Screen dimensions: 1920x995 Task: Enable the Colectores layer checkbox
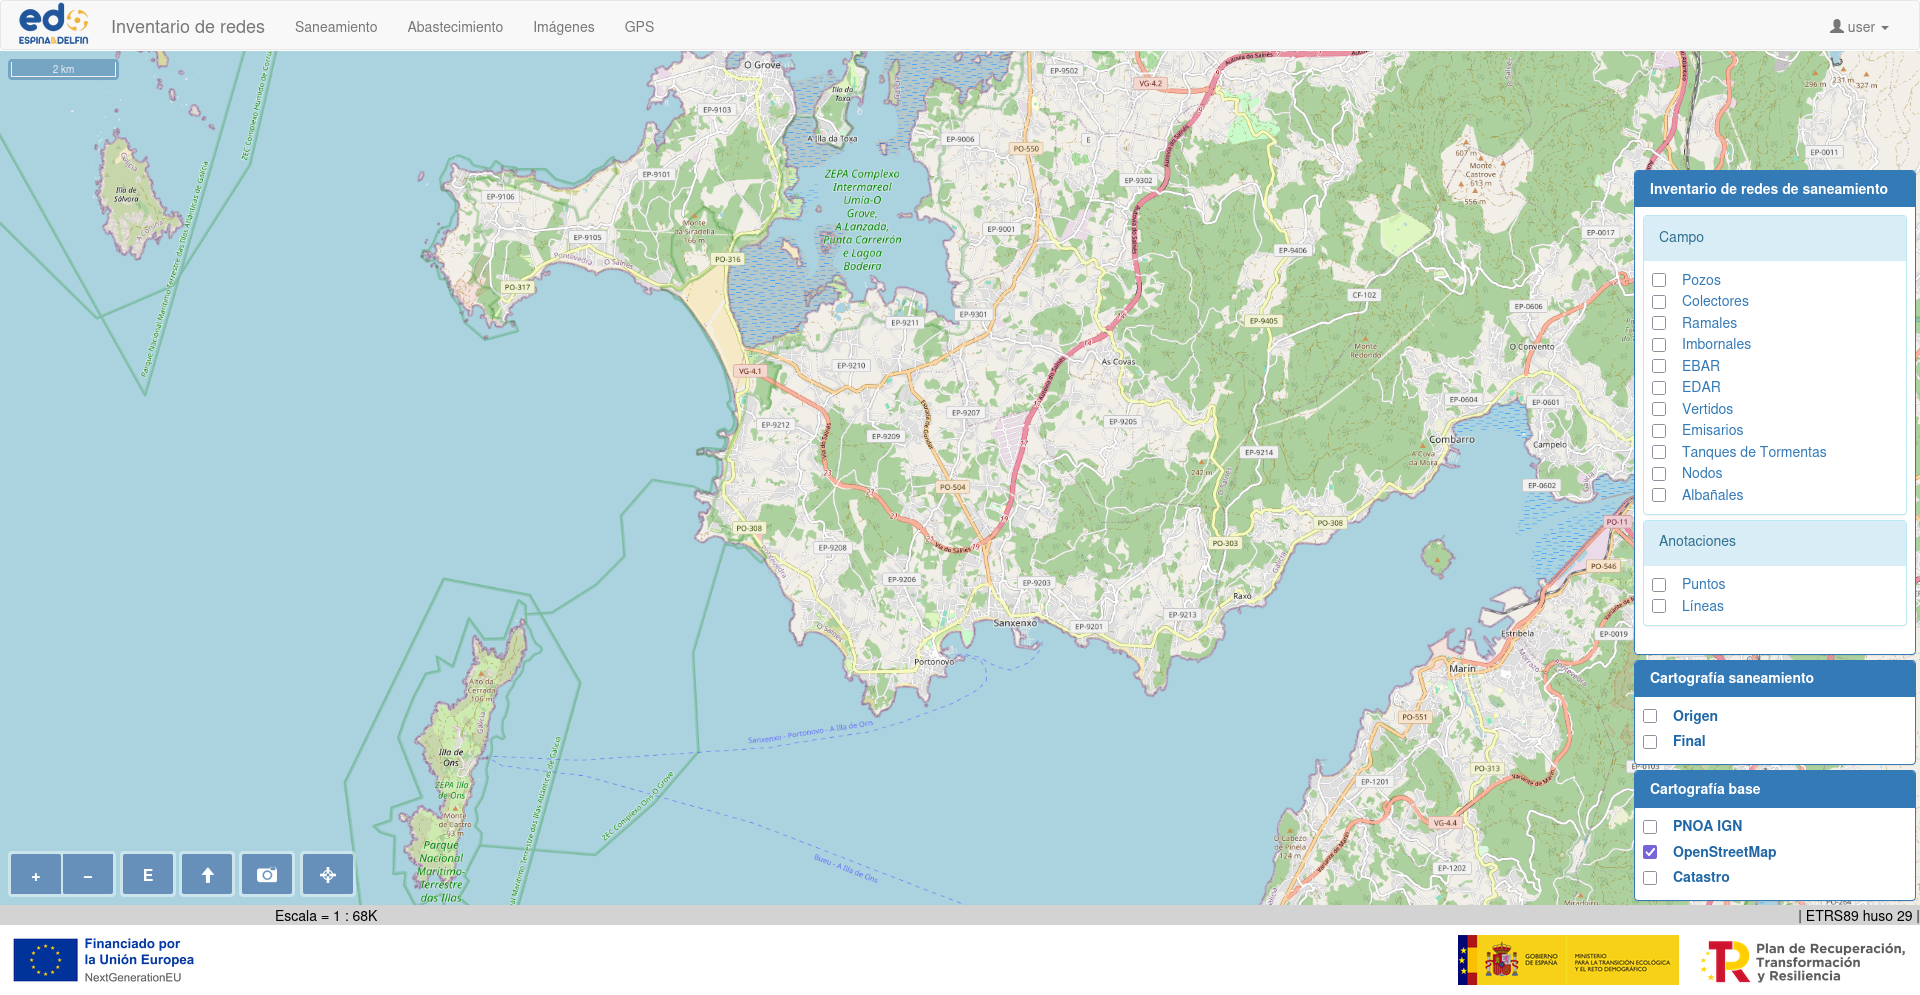[1659, 302]
